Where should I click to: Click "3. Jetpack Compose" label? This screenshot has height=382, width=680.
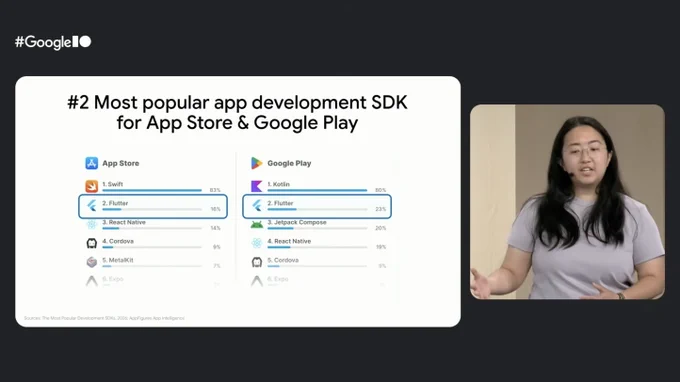pos(297,222)
